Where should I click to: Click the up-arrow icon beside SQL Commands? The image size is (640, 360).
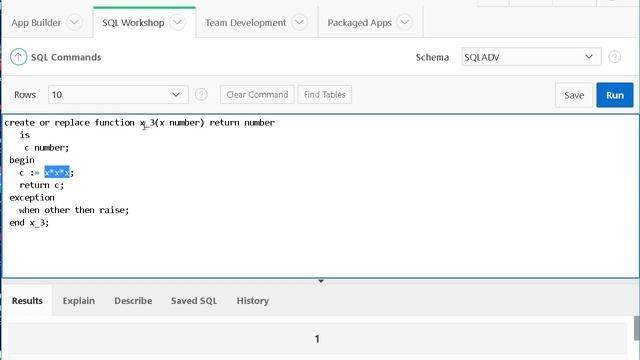[x=18, y=57]
